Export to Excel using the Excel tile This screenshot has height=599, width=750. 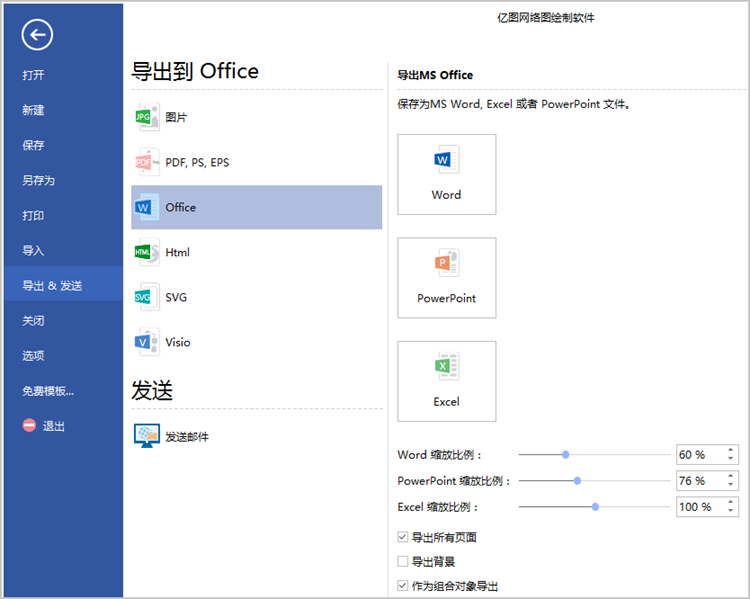click(446, 381)
